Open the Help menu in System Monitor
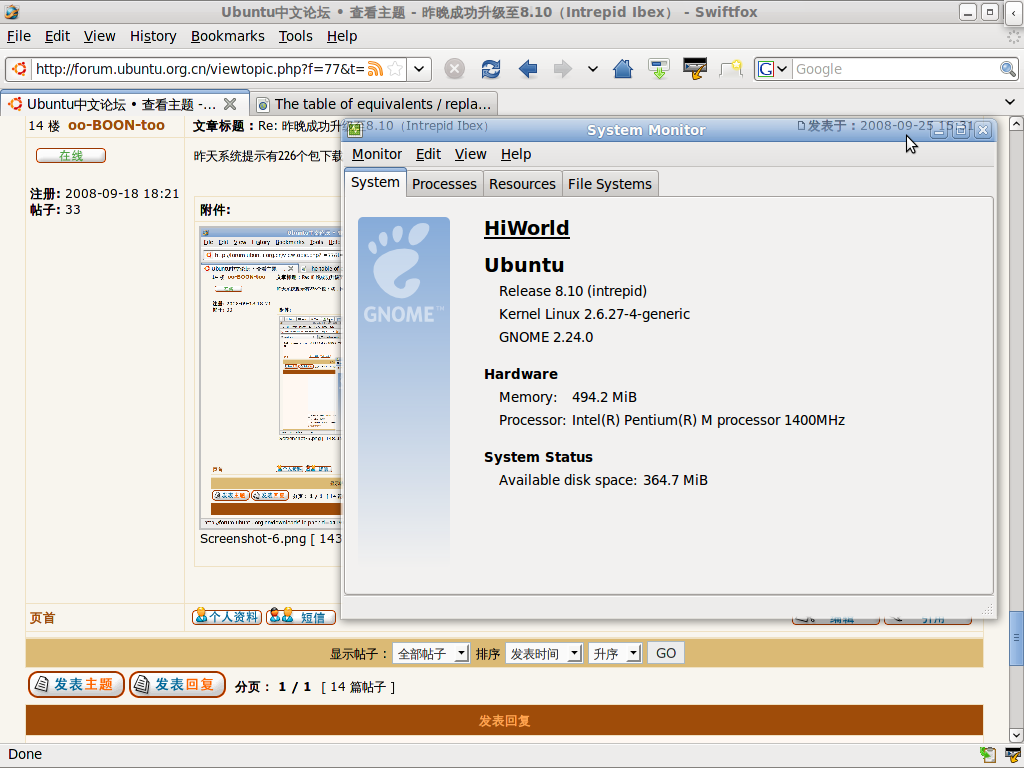This screenshot has height=768, width=1024. click(x=516, y=154)
